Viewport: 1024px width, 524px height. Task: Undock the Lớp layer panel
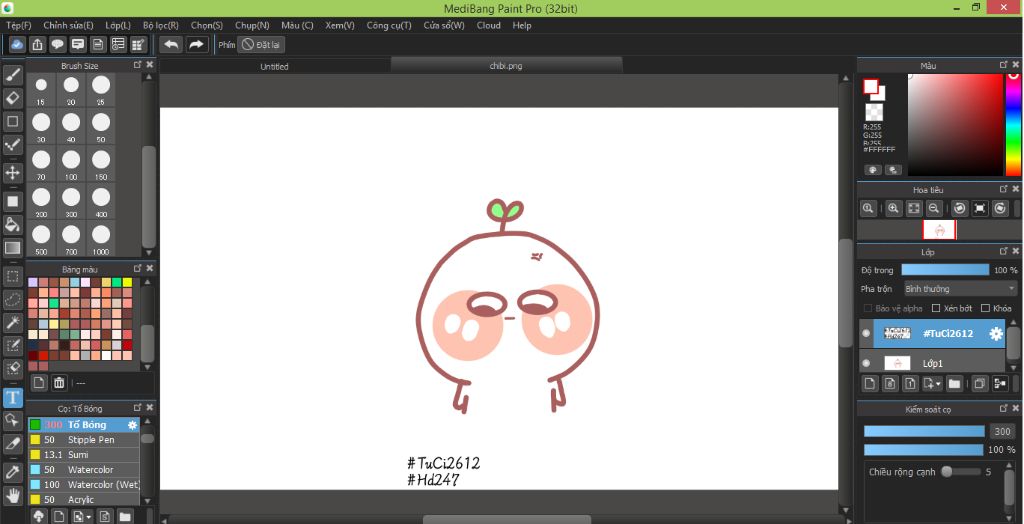click(x=1003, y=252)
